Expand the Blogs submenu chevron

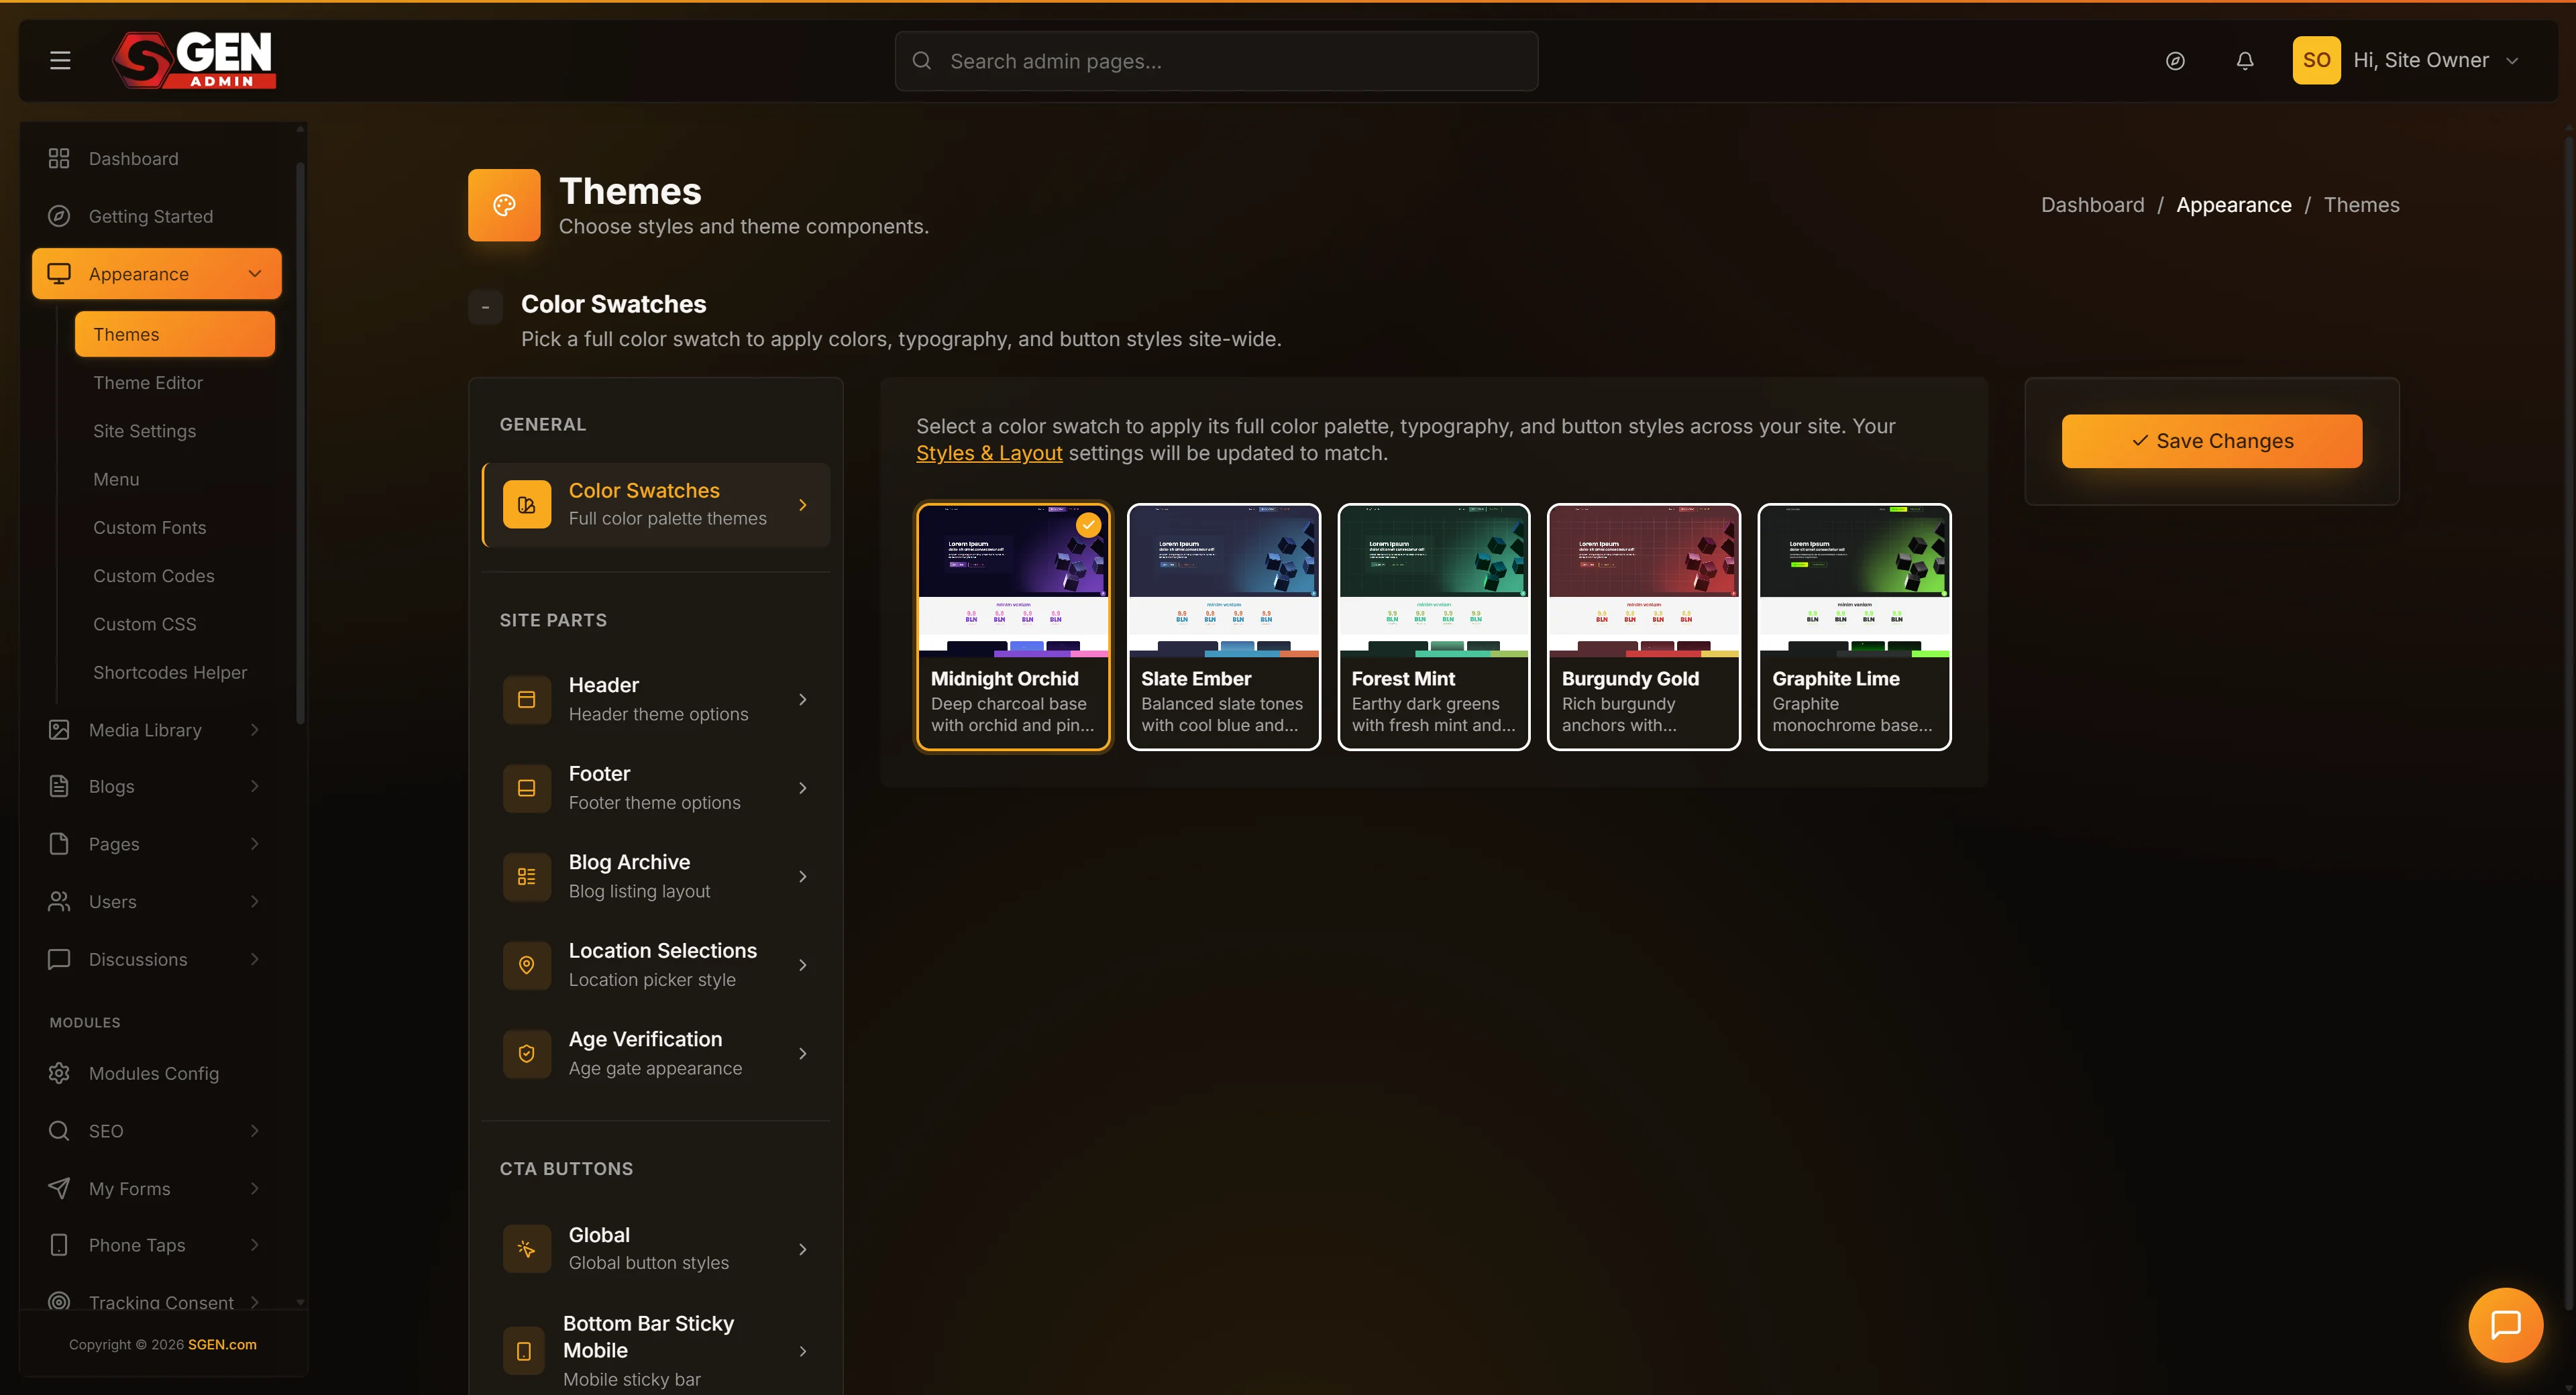(x=255, y=786)
